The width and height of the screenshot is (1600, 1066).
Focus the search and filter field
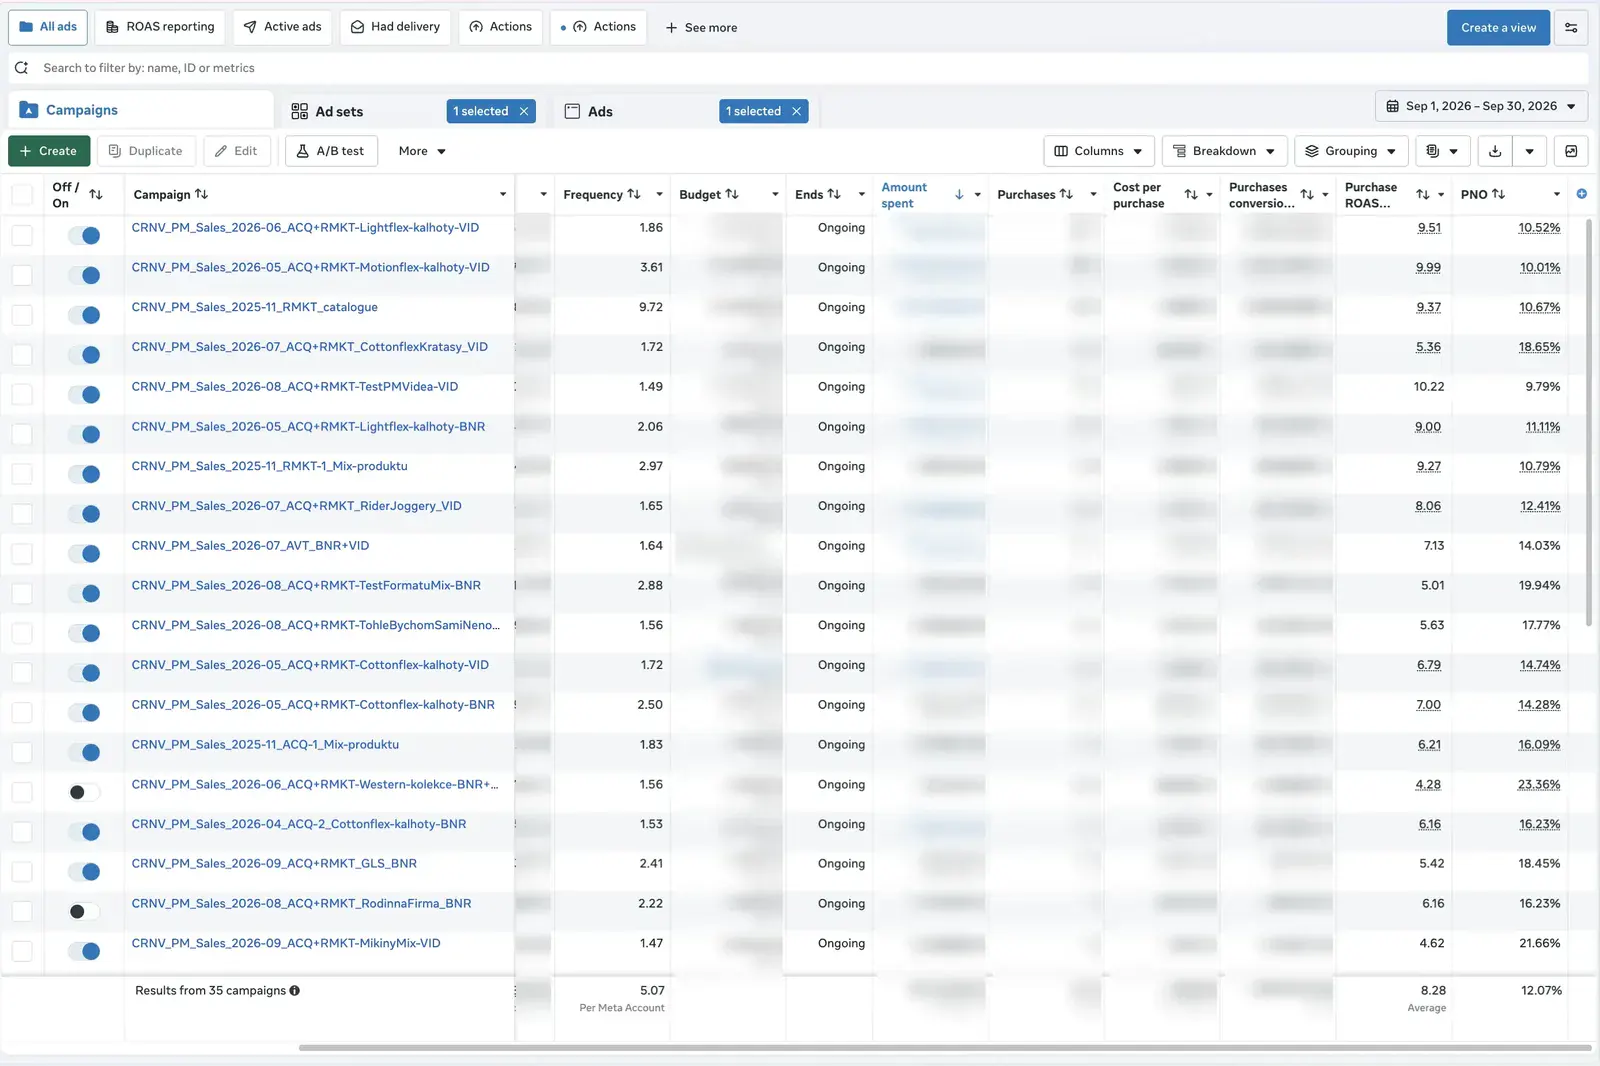(x=800, y=68)
